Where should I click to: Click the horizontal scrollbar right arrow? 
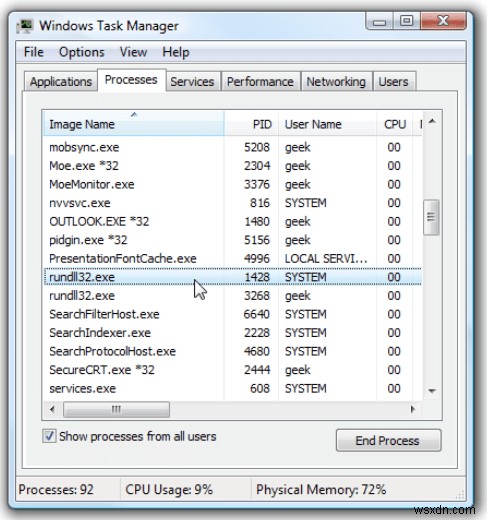pos(413,409)
